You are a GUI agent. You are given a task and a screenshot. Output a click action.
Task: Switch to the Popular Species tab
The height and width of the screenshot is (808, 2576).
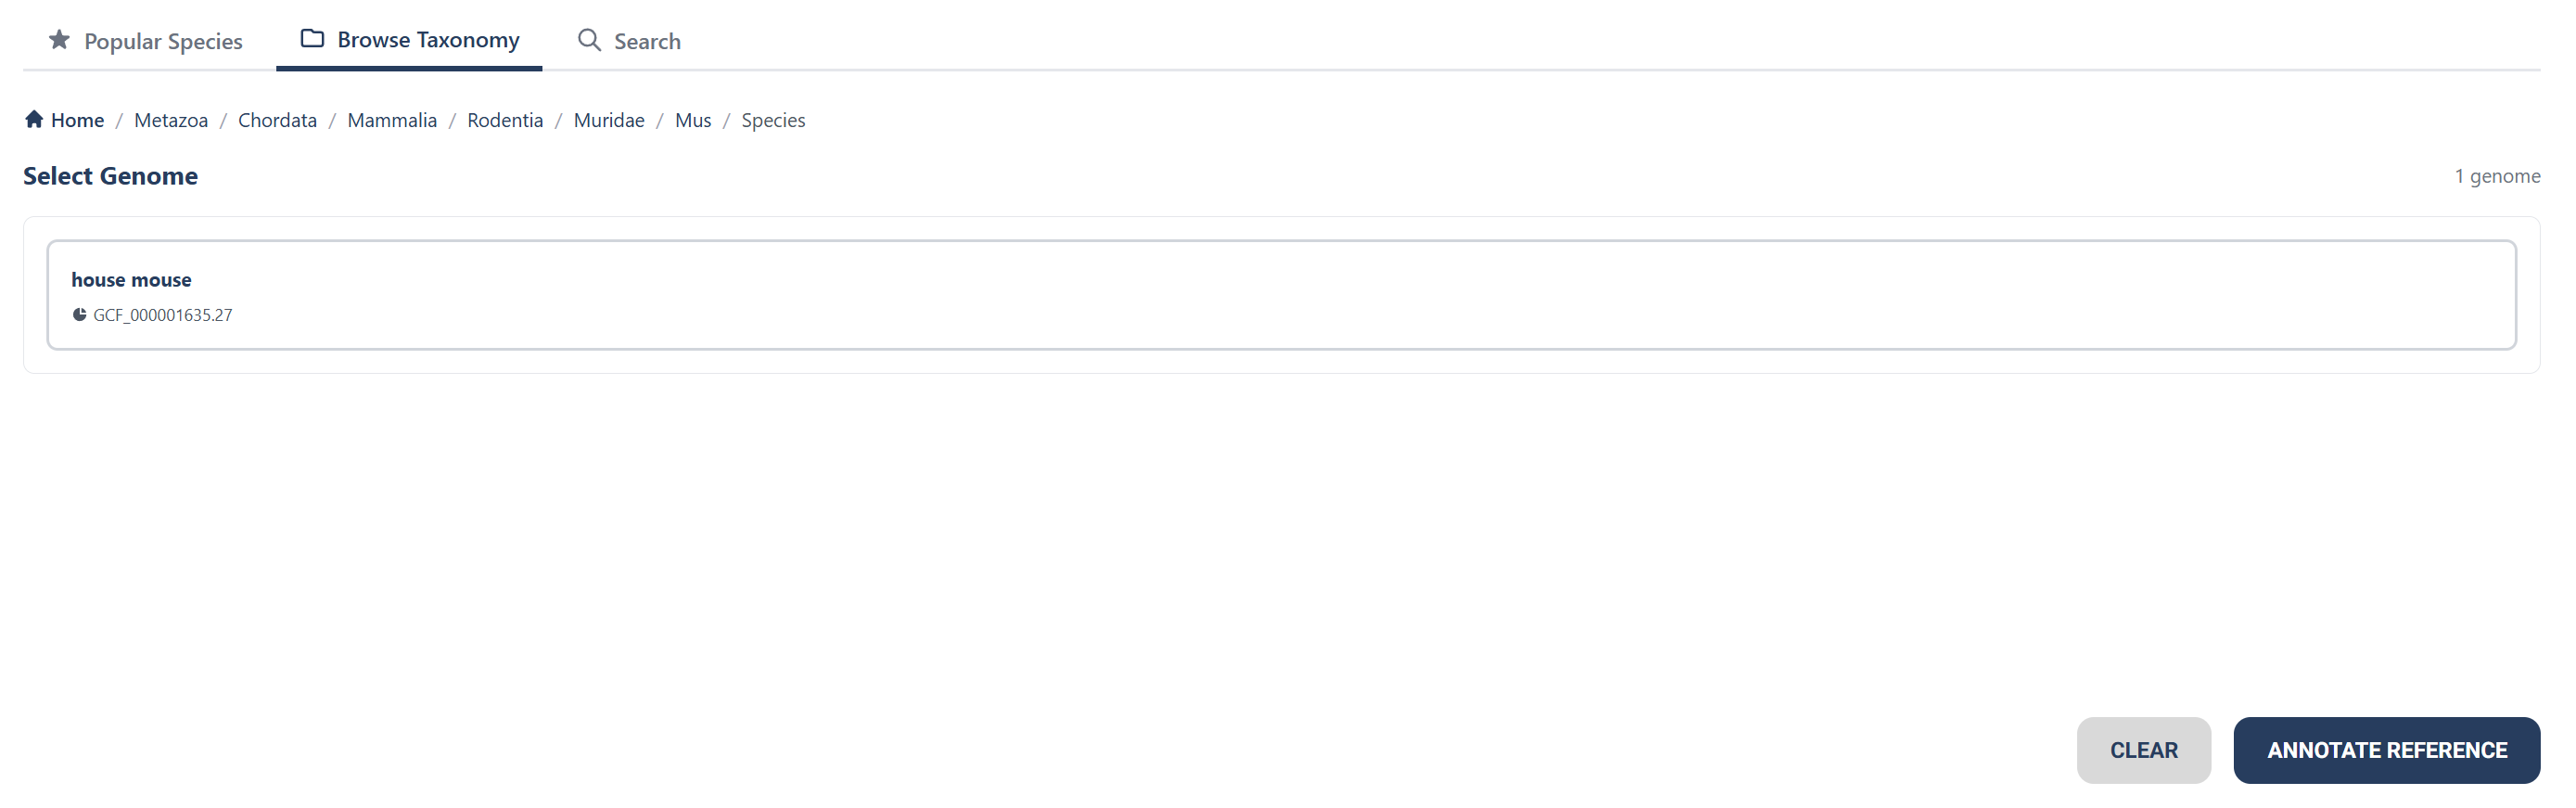click(163, 41)
